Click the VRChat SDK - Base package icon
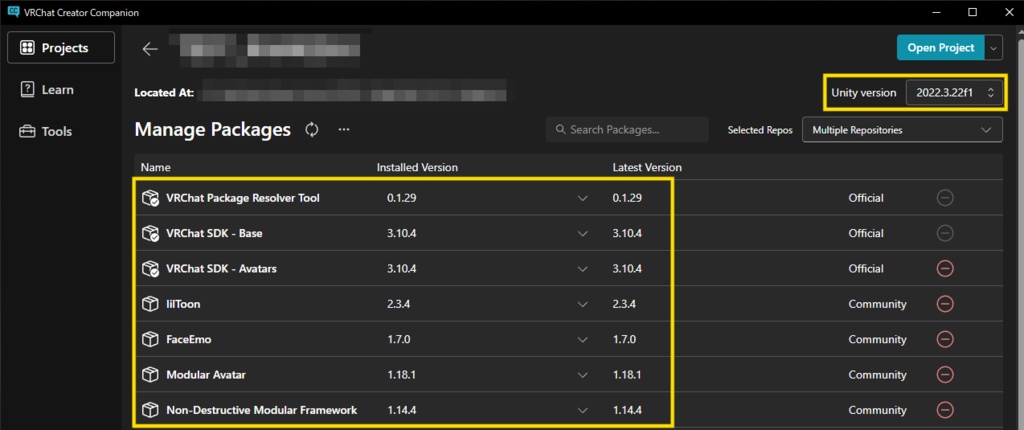Viewport: 1024px width, 430px height. [x=150, y=233]
